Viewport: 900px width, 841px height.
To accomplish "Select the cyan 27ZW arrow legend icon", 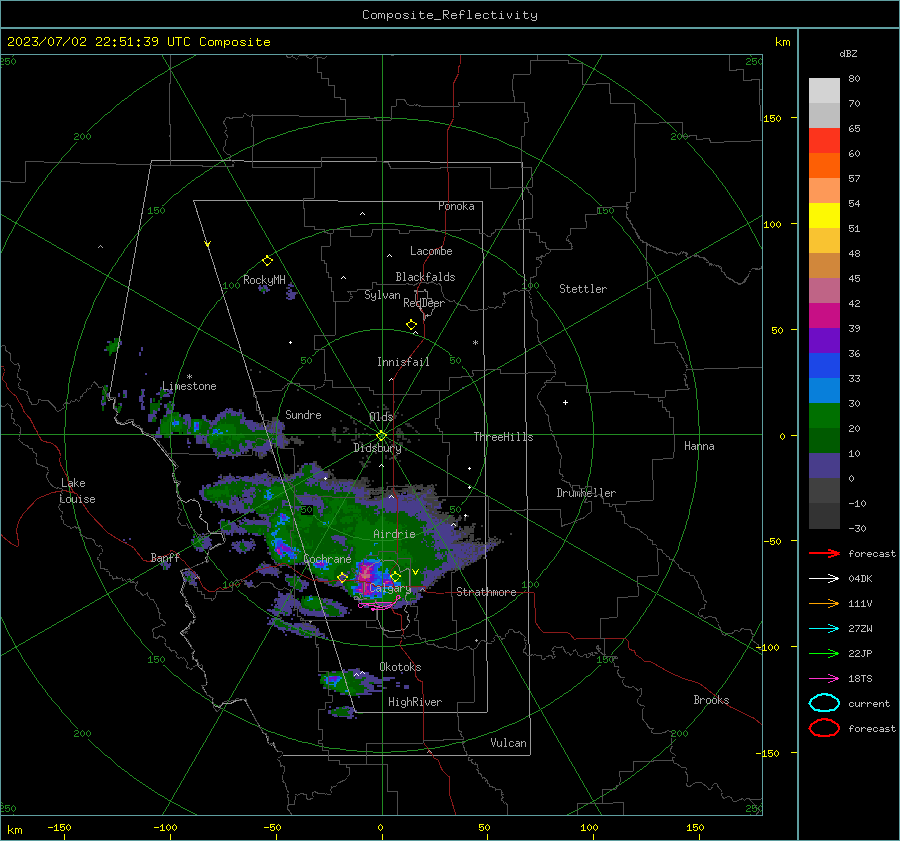I will click(824, 629).
